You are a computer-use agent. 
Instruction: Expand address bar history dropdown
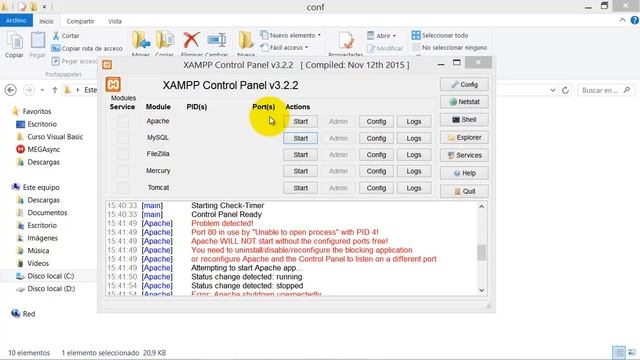coord(553,90)
